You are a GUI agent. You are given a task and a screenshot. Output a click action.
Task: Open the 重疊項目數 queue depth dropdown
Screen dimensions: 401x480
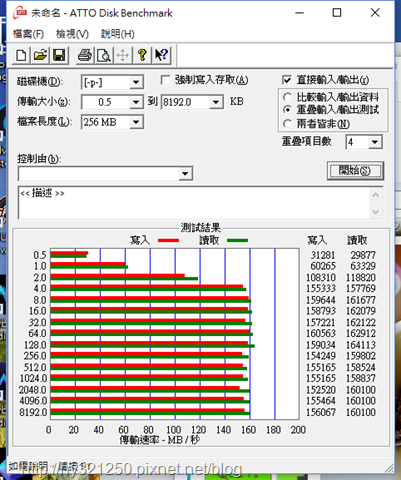375,142
